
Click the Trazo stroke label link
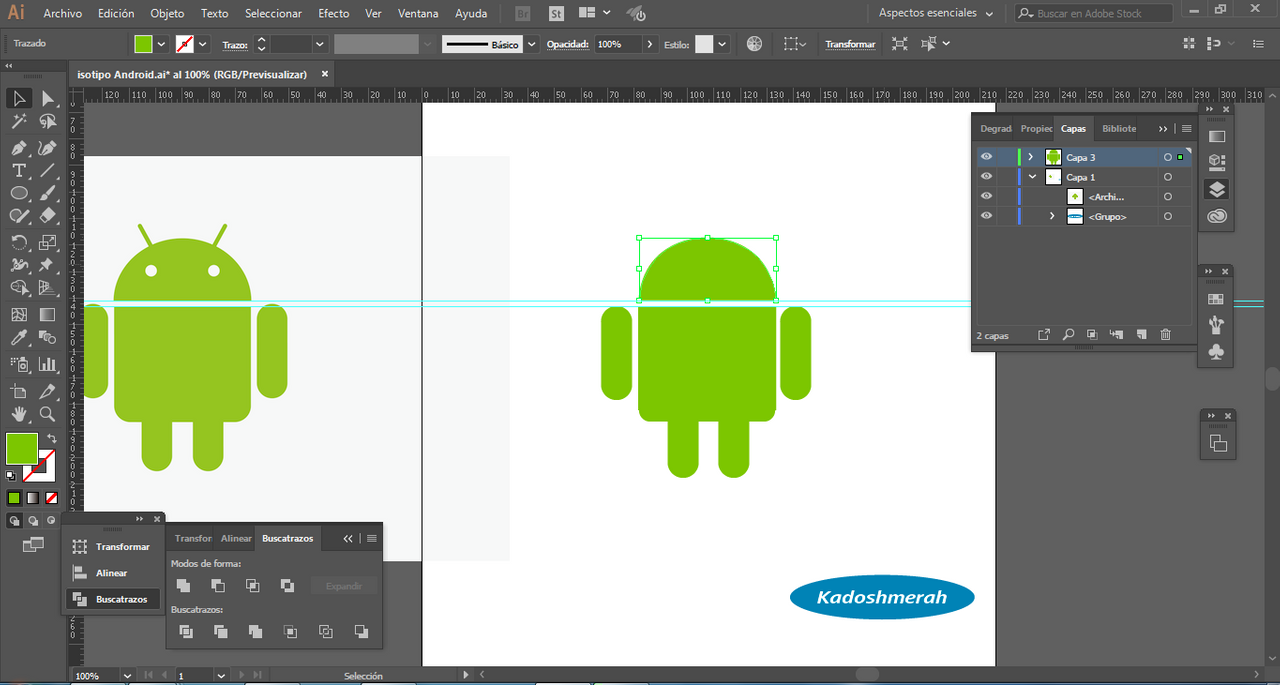pos(234,44)
